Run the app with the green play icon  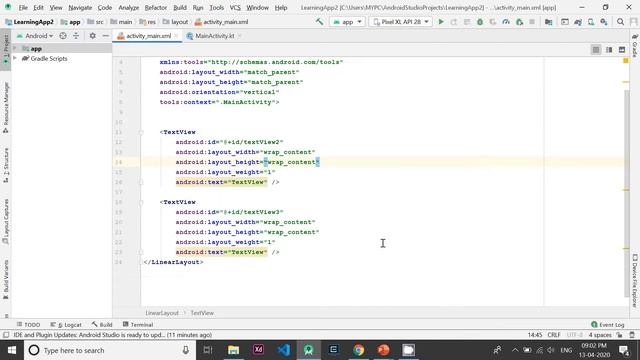[x=441, y=22]
